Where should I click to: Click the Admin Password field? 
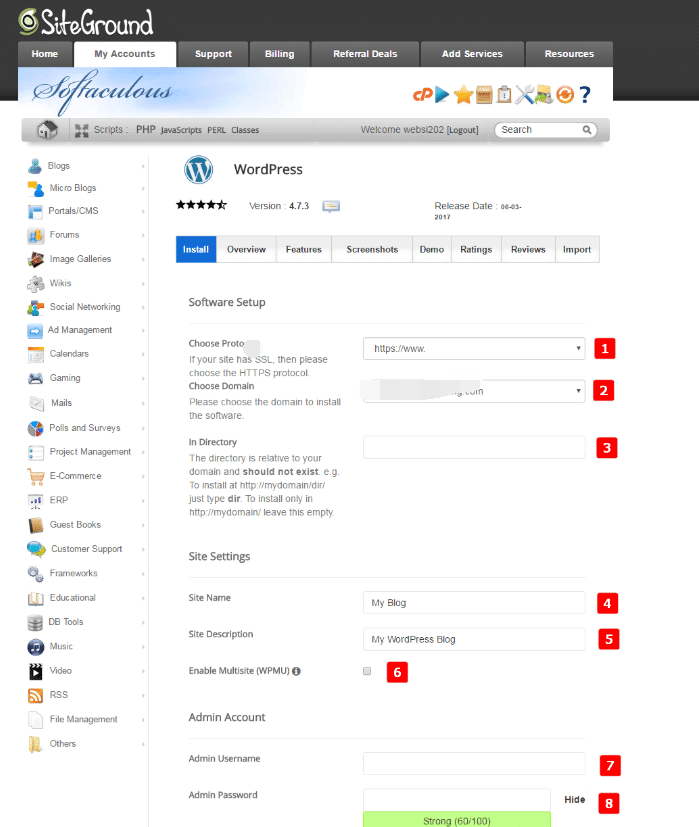(457, 800)
